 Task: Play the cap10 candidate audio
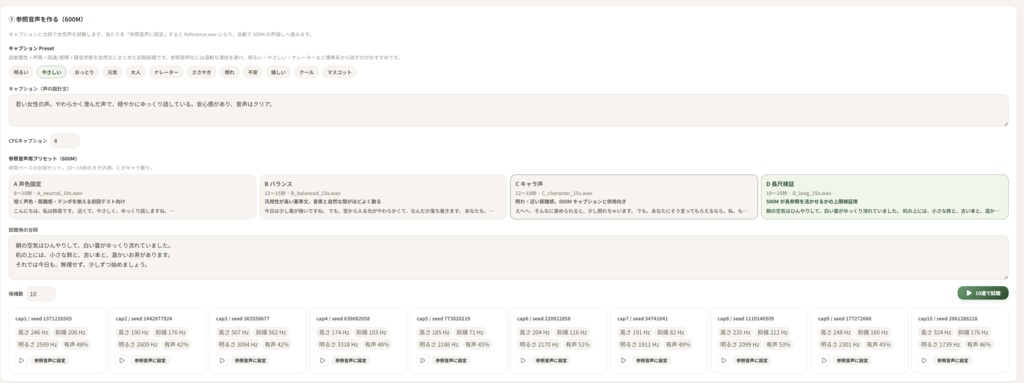click(924, 360)
